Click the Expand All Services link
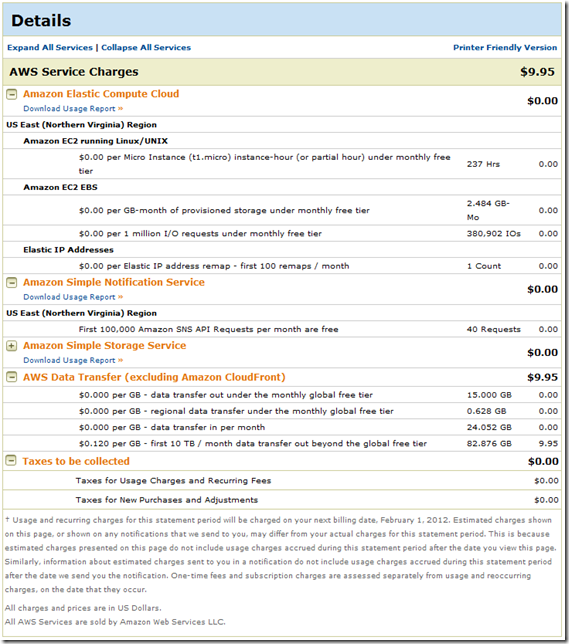The height and width of the screenshot is (644, 569). click(x=50, y=48)
